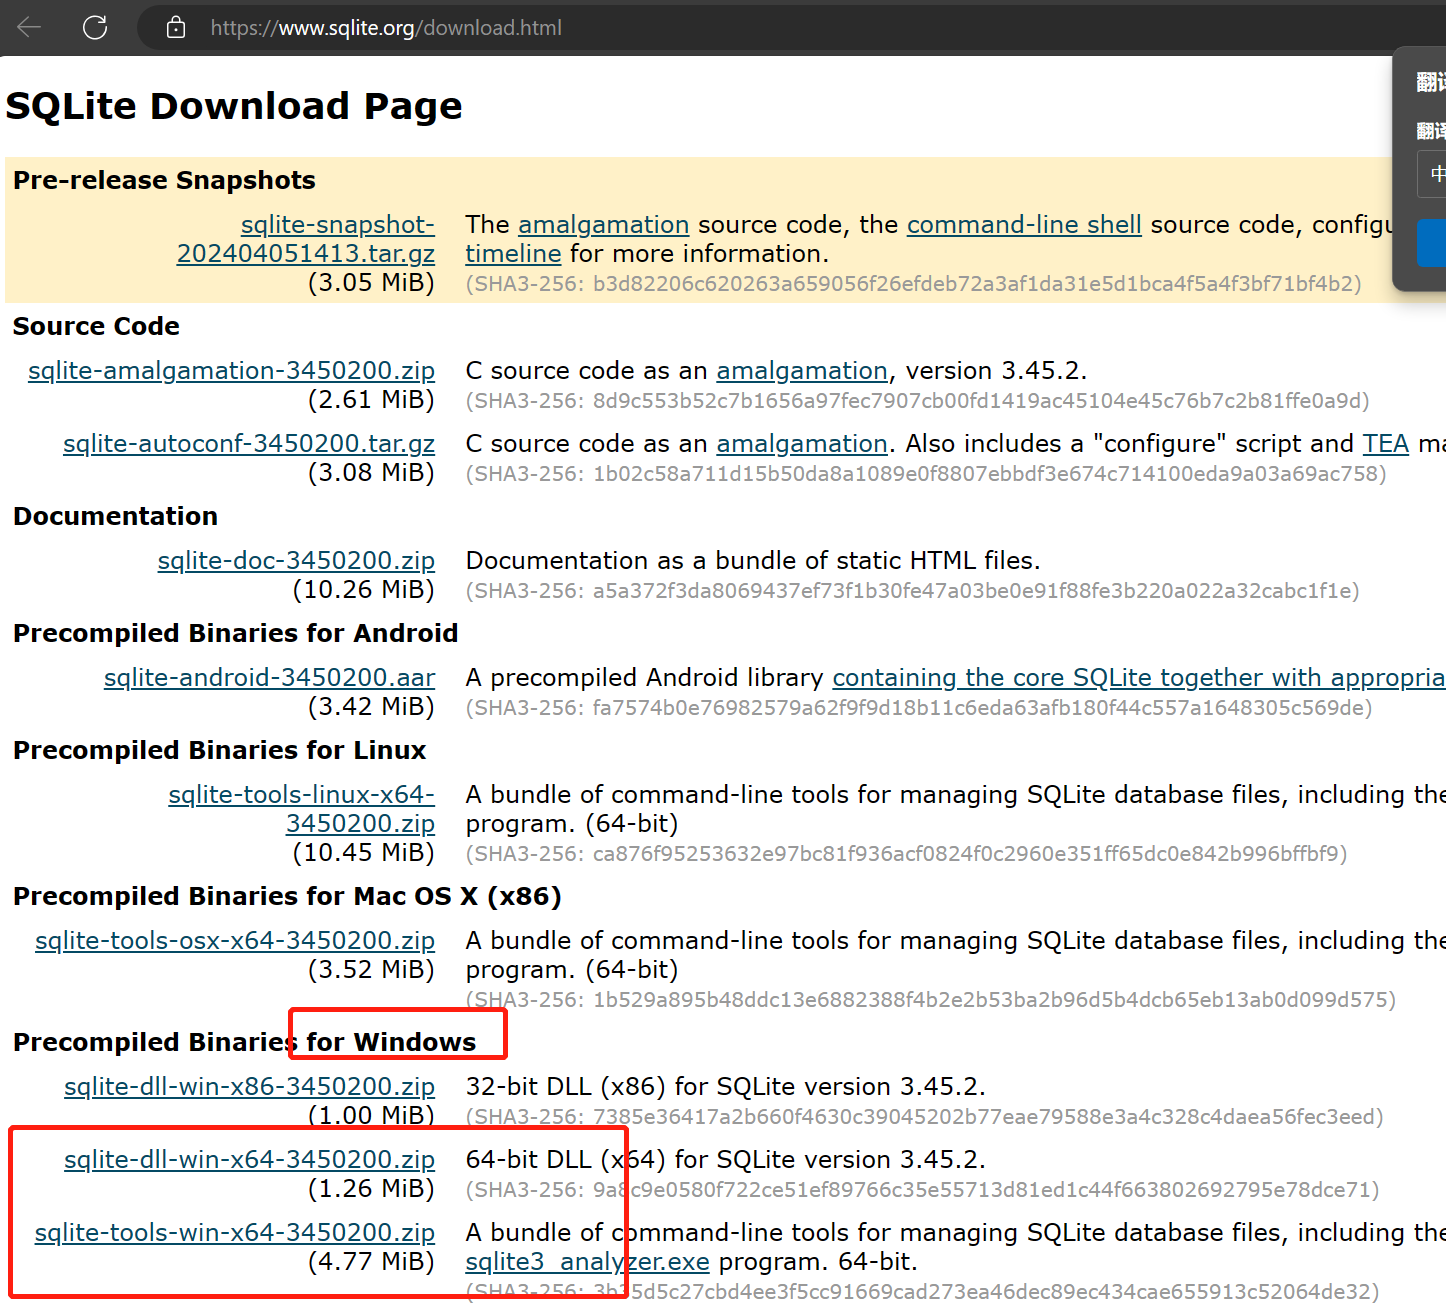Download sqlite-dll-win-x64-3450200.zip
The image size is (1446, 1310).
coord(249,1159)
